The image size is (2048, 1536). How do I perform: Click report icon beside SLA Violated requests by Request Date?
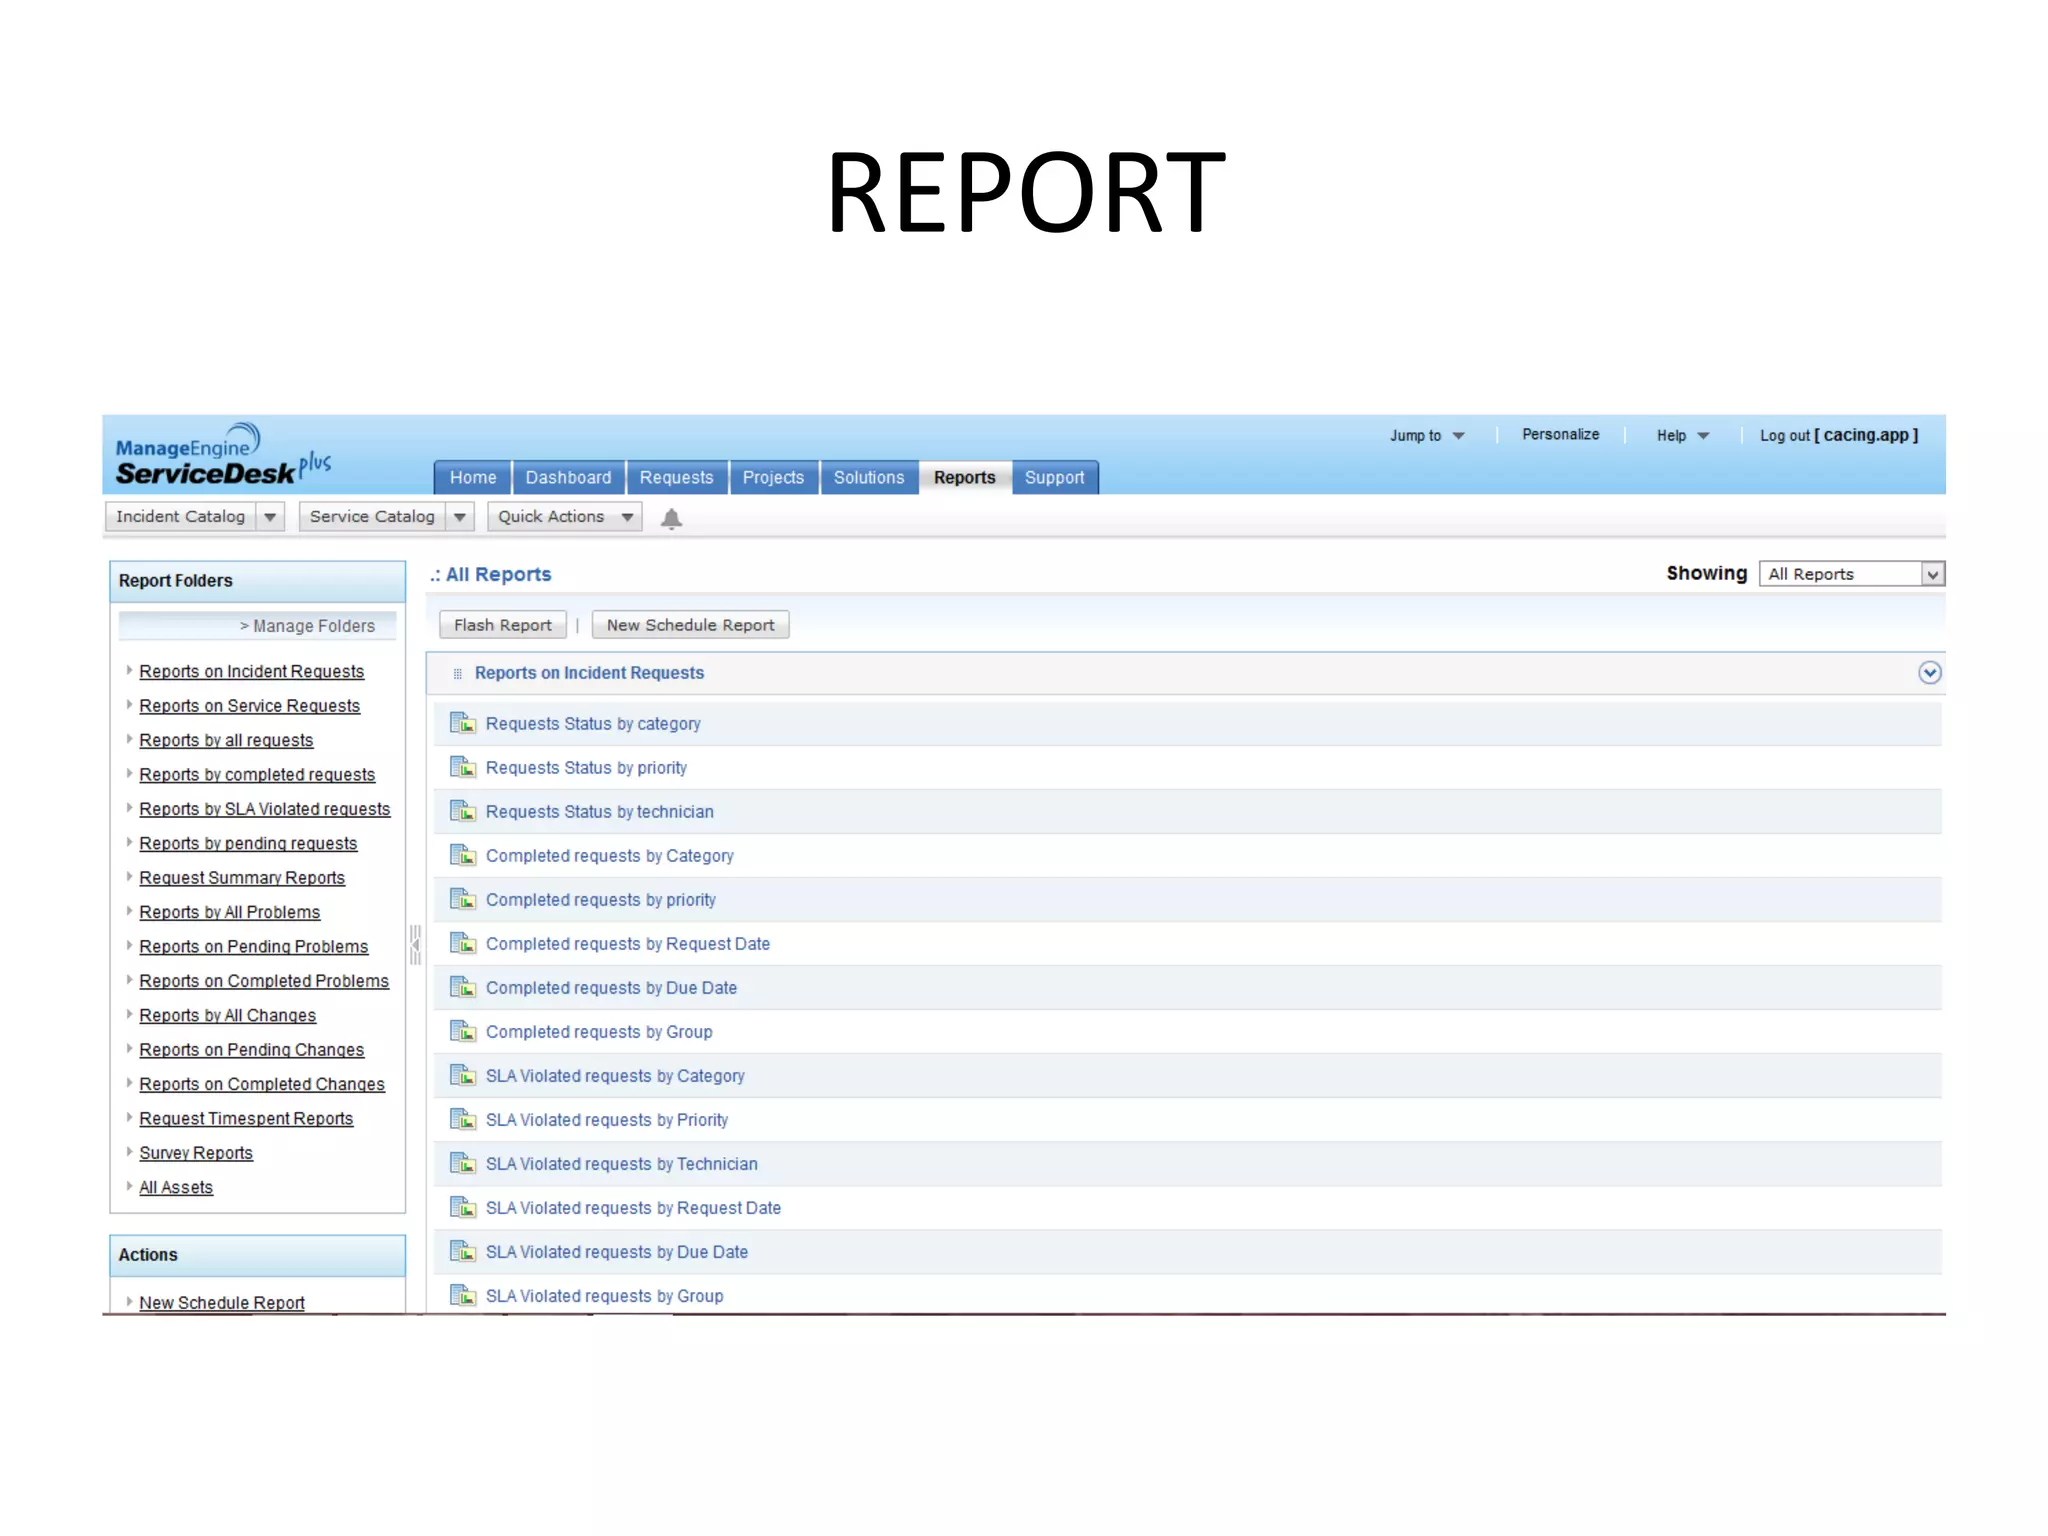pos(462,1207)
